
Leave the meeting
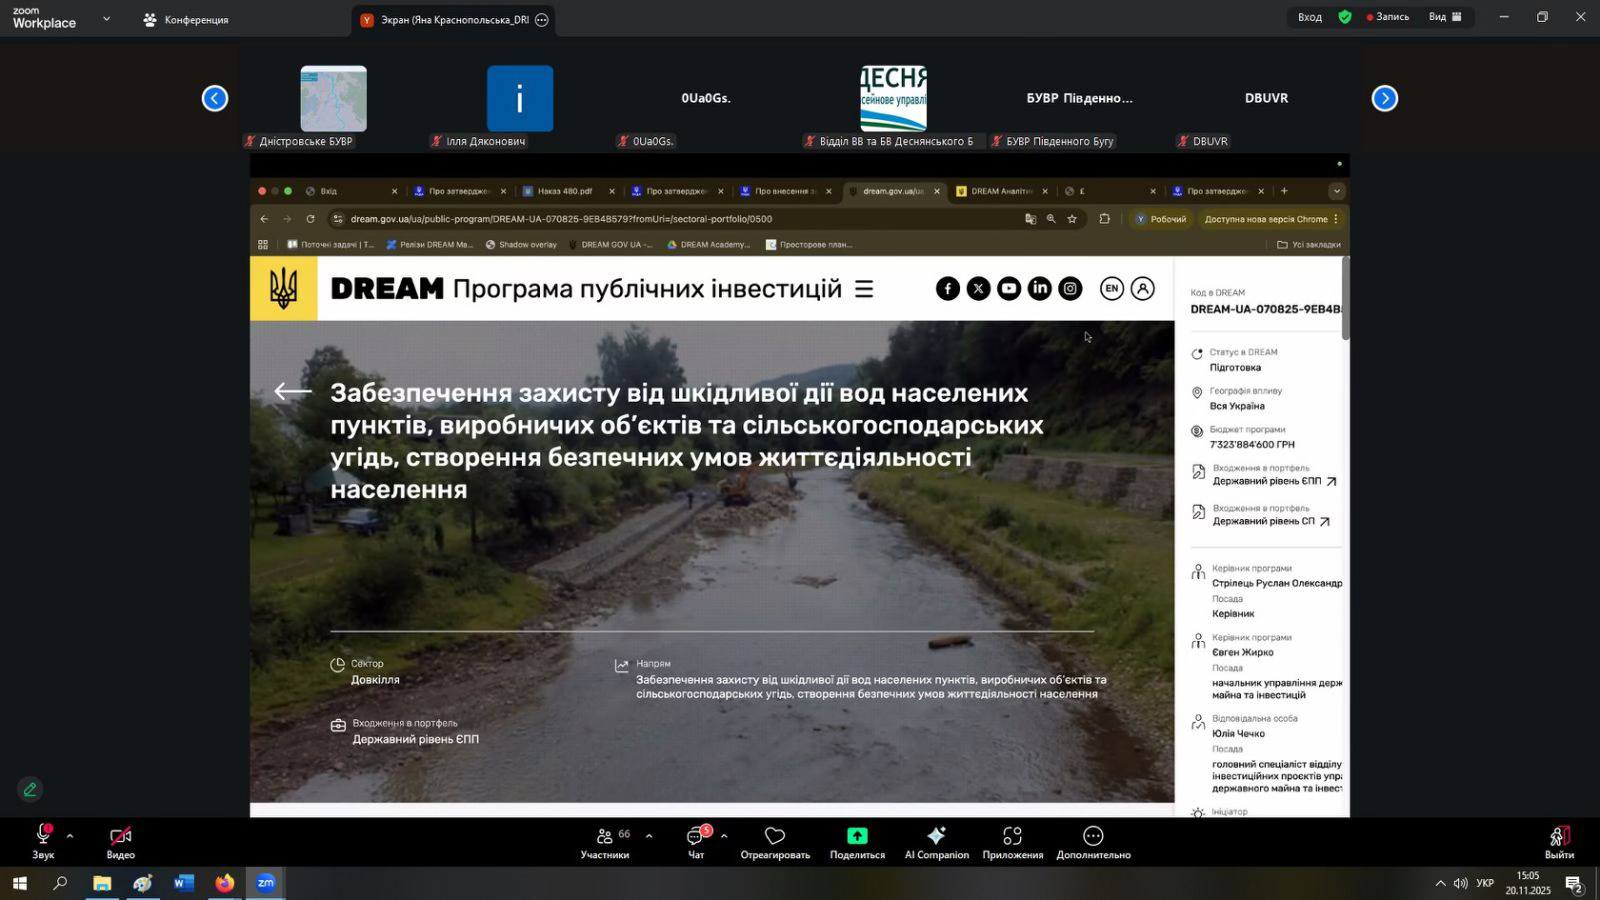(x=1559, y=841)
